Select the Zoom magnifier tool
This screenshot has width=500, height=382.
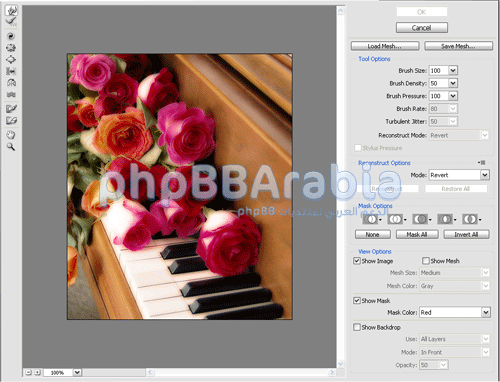pos(11,146)
